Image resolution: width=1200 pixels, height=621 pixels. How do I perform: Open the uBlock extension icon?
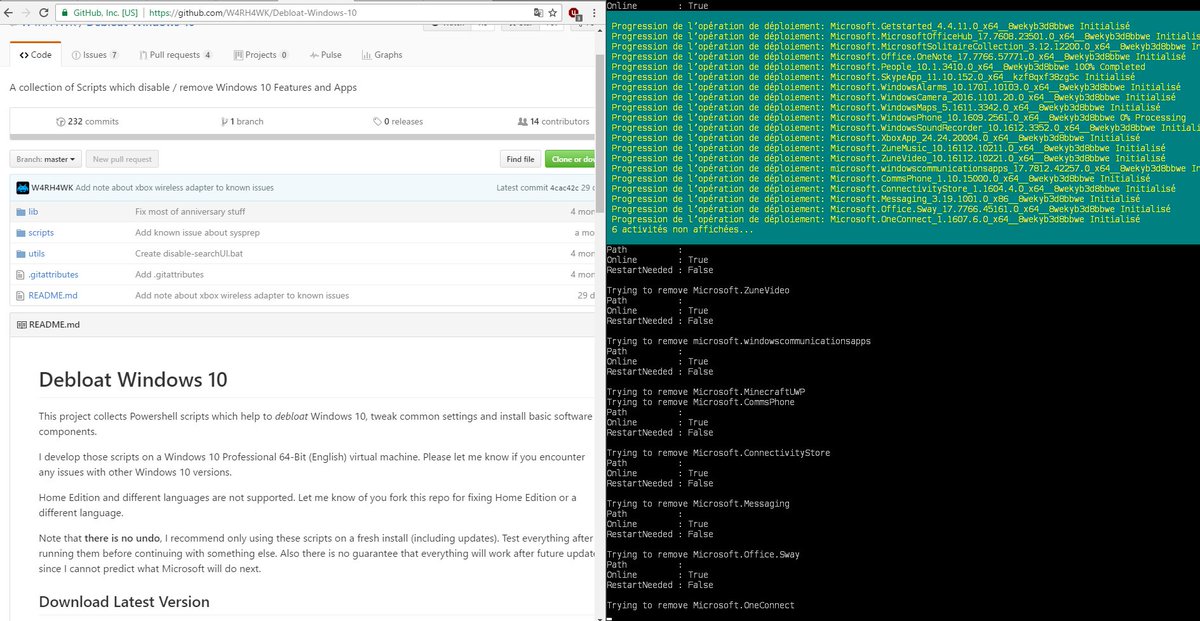point(575,13)
